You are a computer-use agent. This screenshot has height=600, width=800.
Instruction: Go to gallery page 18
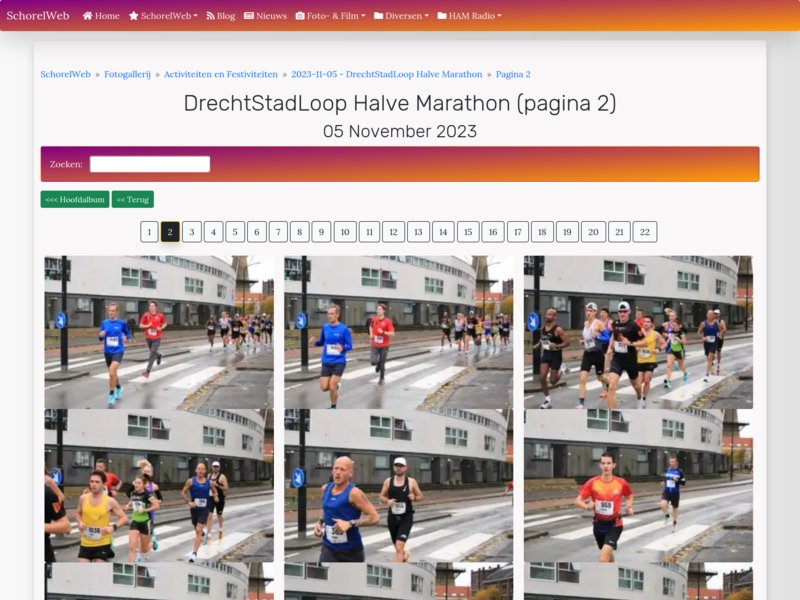[542, 232]
